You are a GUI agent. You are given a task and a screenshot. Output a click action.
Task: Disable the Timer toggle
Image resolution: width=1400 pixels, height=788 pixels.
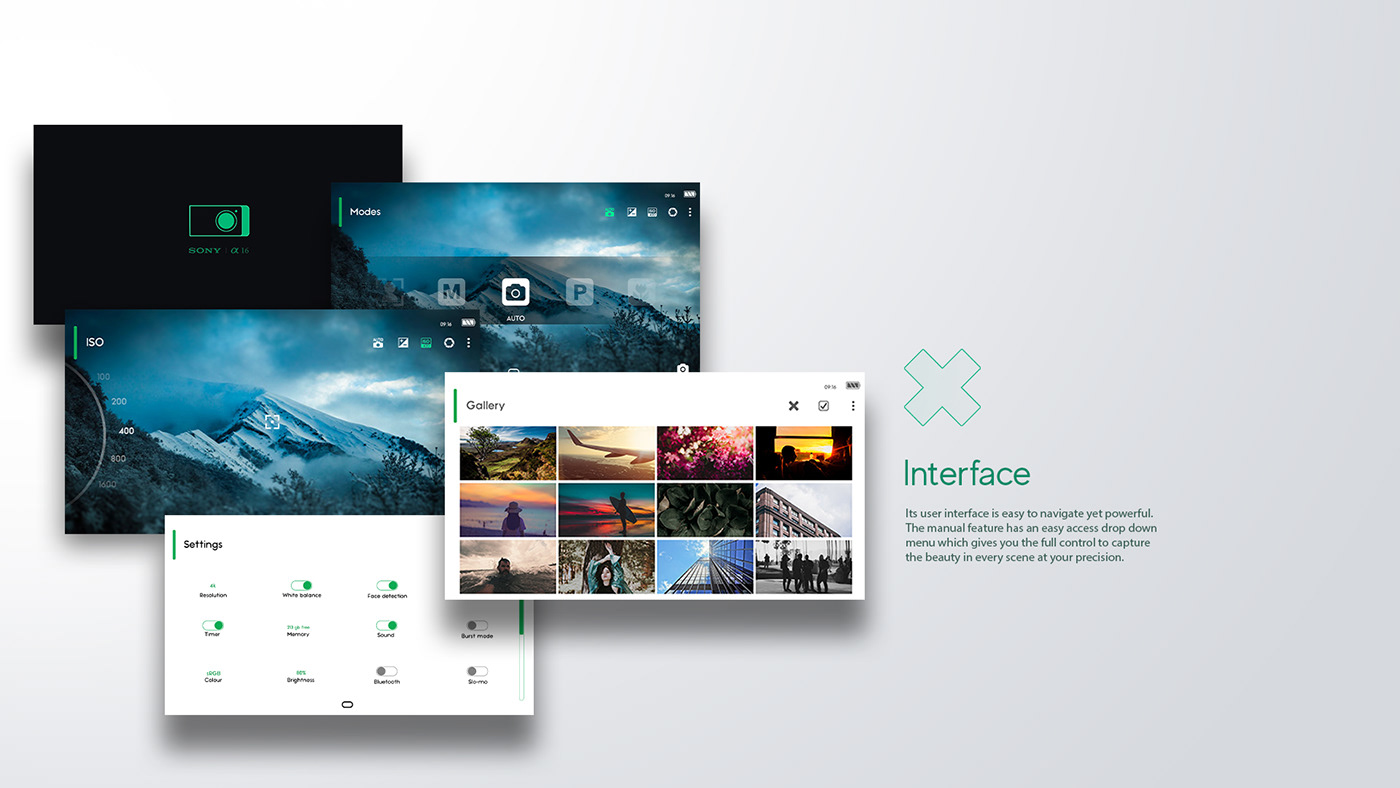click(213, 625)
